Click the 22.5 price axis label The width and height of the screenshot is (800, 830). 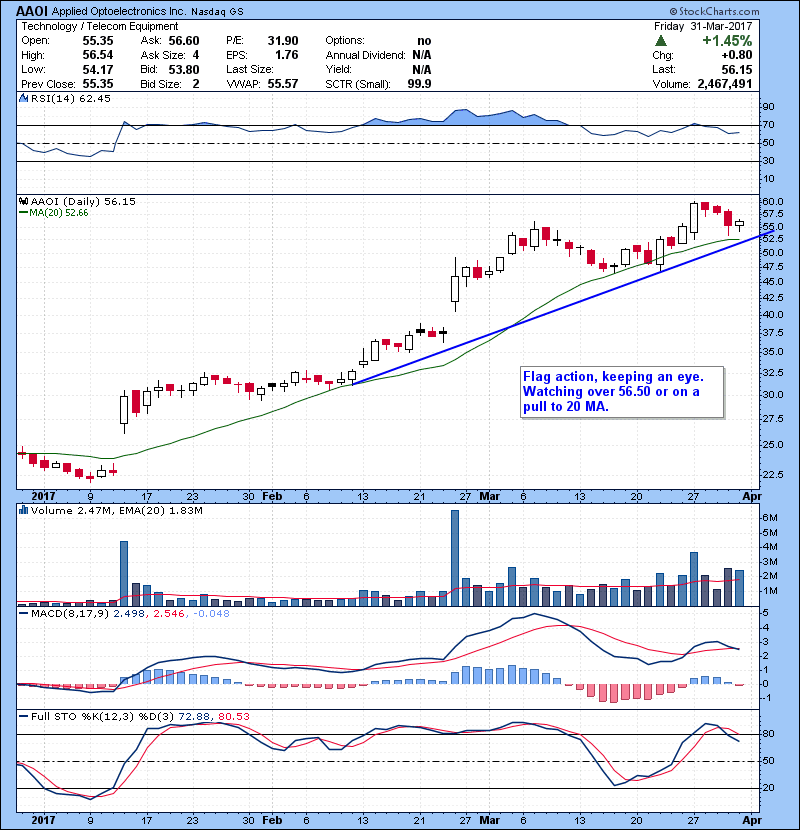772,475
